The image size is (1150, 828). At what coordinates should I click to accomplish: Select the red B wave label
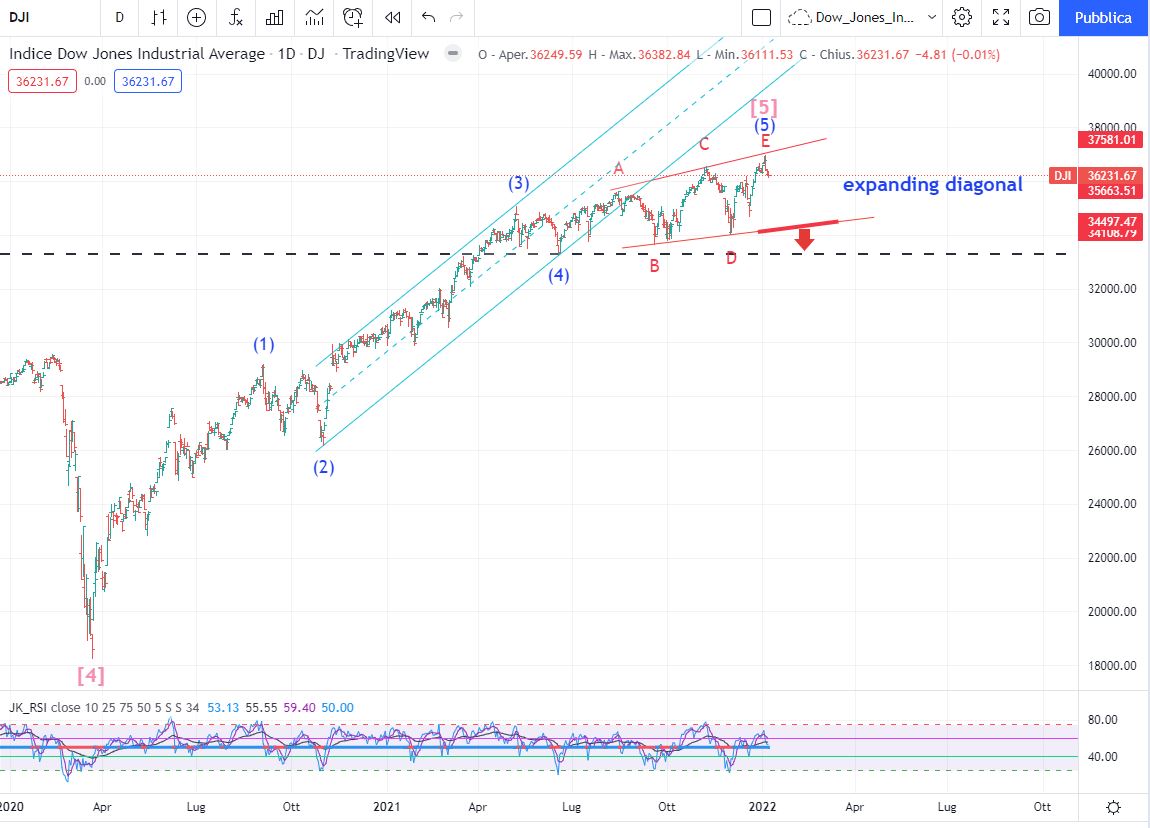coord(654,266)
